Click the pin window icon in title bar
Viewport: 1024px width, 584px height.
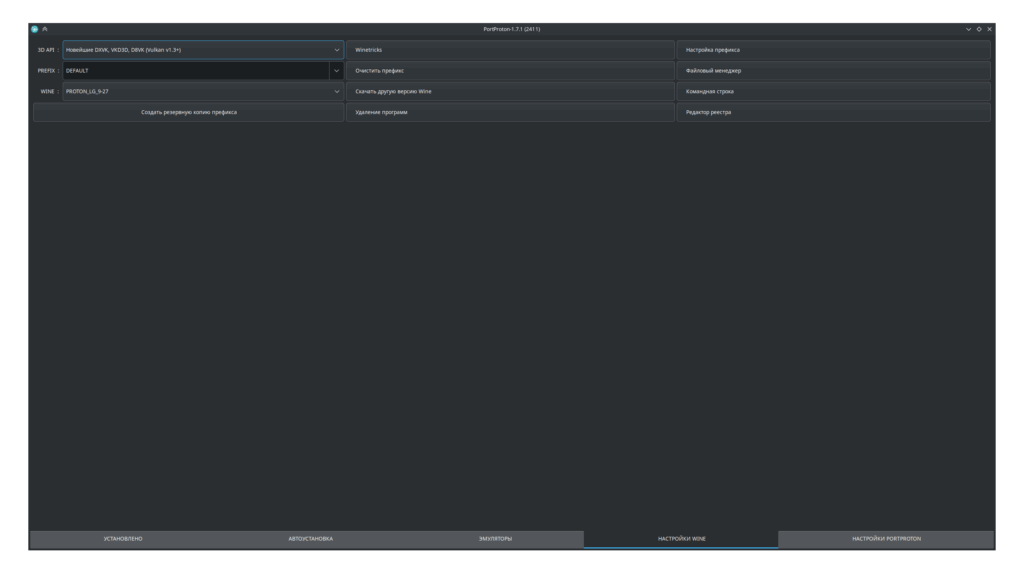tap(45, 29)
